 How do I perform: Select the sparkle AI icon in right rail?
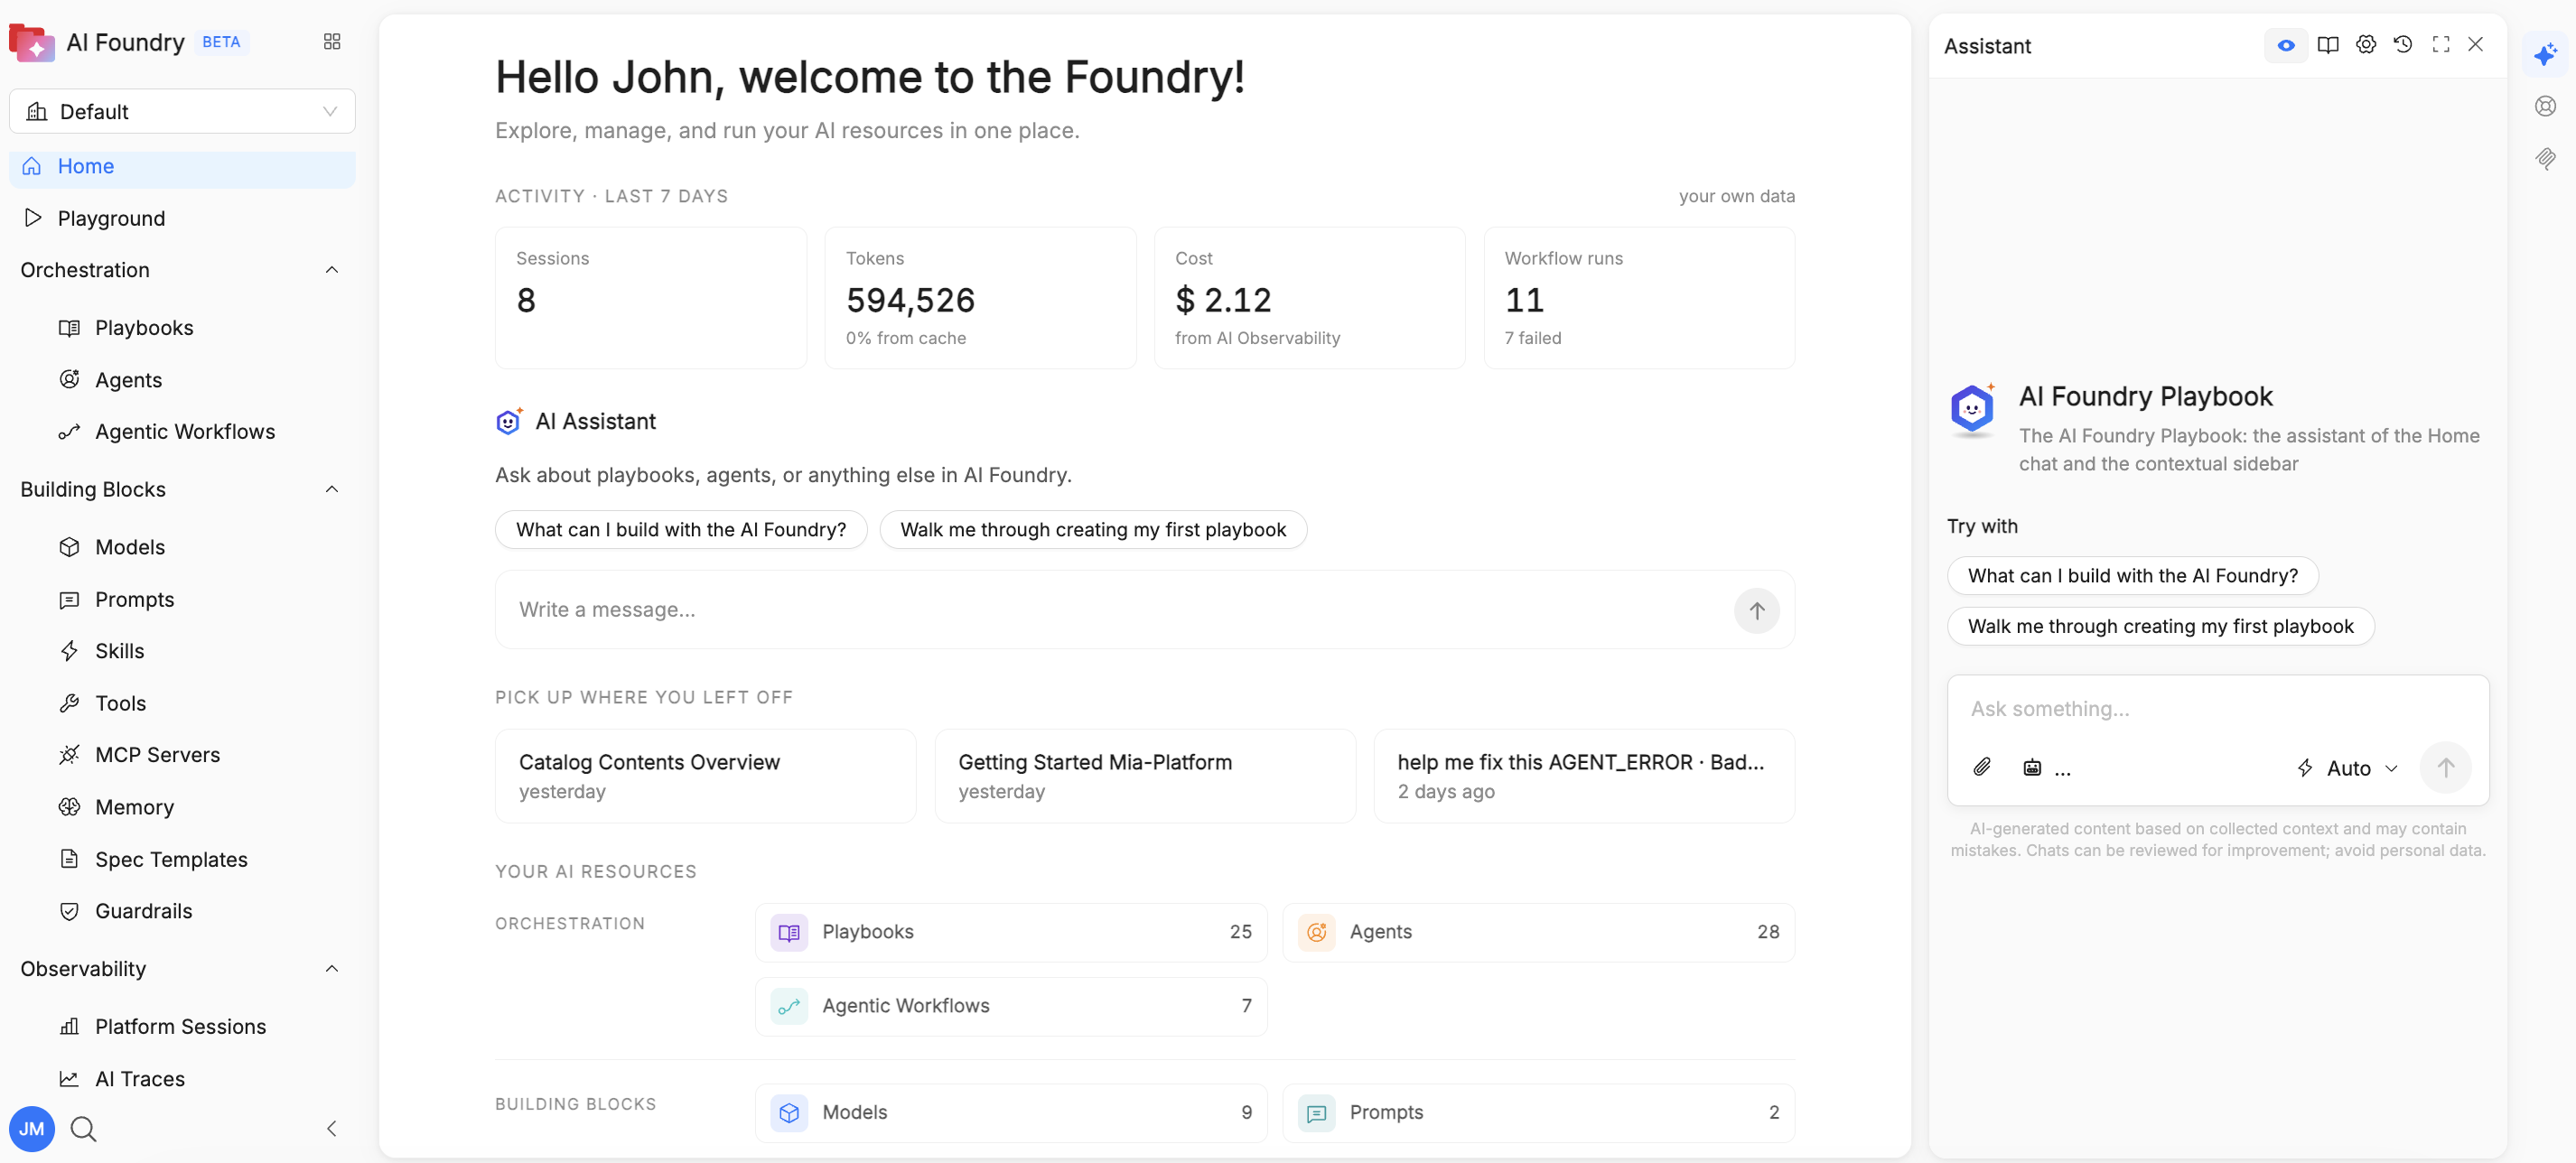(2545, 53)
